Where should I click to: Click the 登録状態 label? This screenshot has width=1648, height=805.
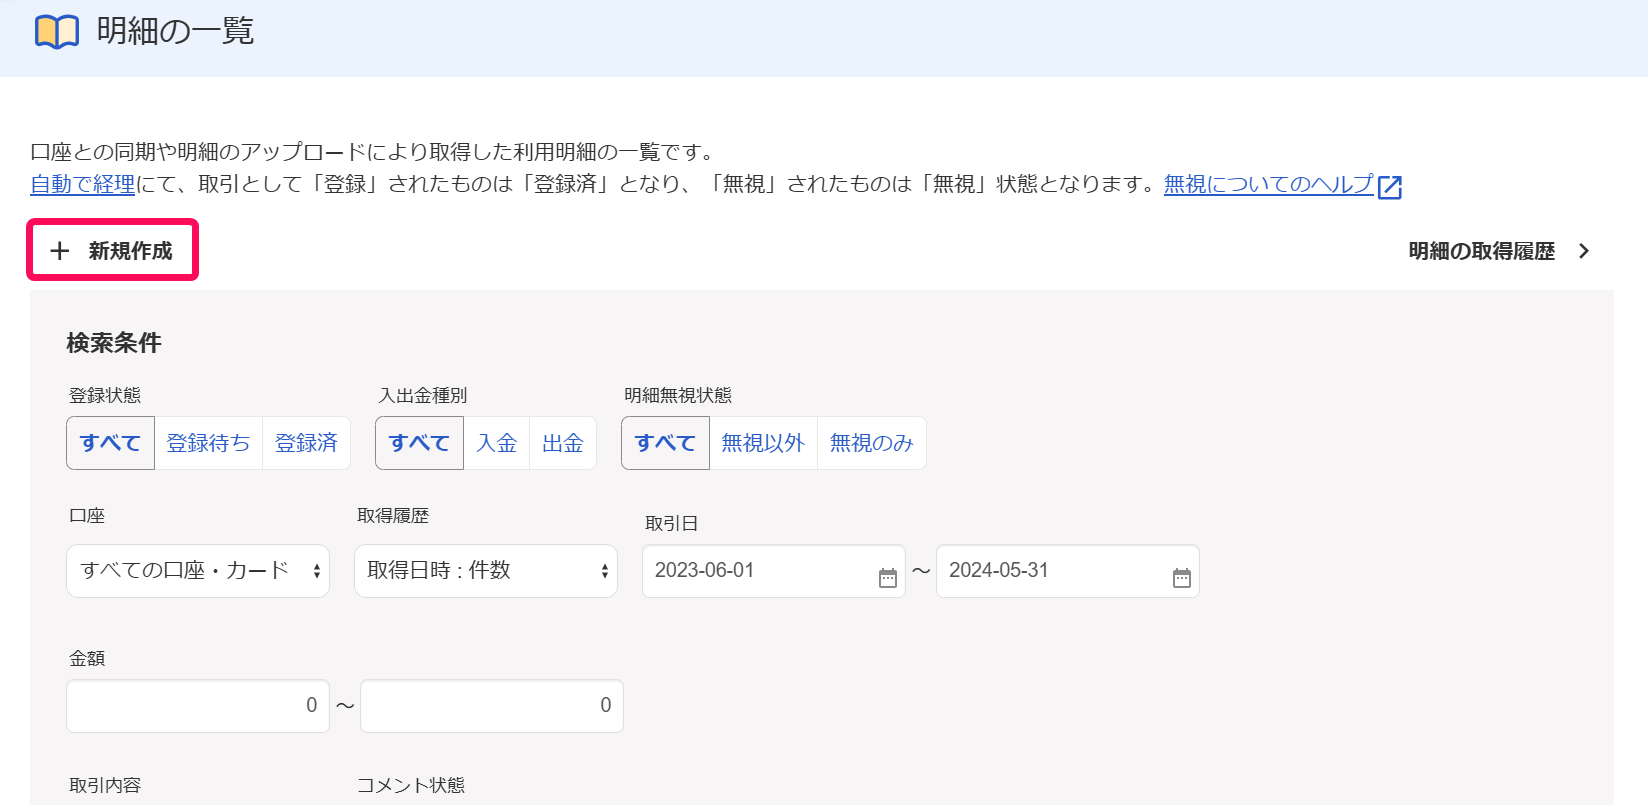click(x=105, y=395)
